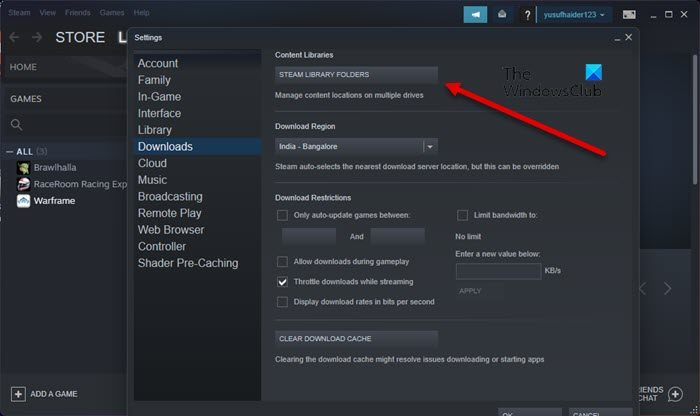
Task: Enable Display download rates in bits
Action: point(282,302)
